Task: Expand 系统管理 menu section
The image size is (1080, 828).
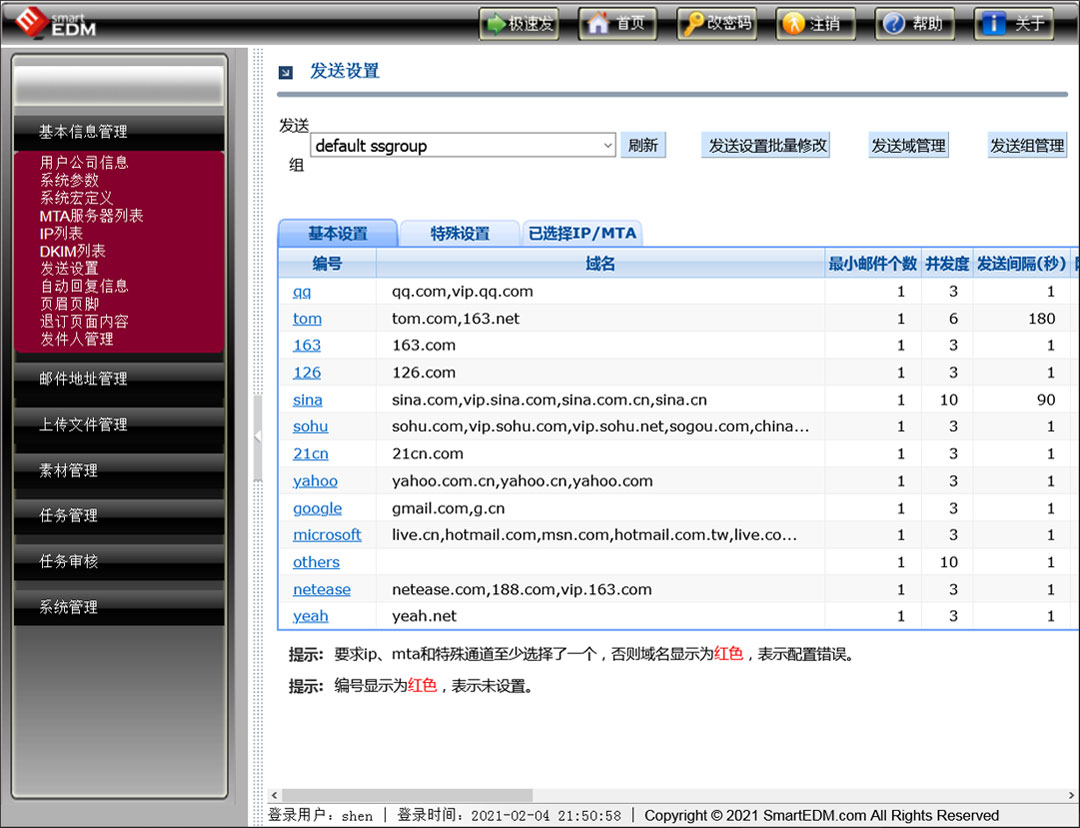Action: click(x=118, y=607)
